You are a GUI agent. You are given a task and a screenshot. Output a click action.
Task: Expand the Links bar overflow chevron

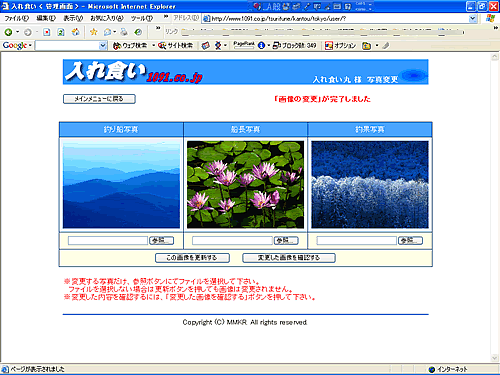pyautogui.click(x=496, y=28)
